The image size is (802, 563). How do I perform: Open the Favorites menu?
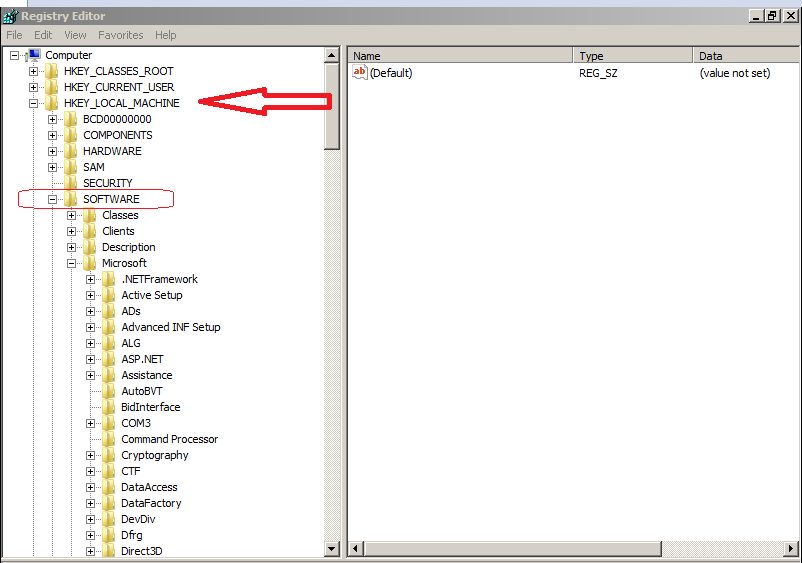click(x=121, y=35)
